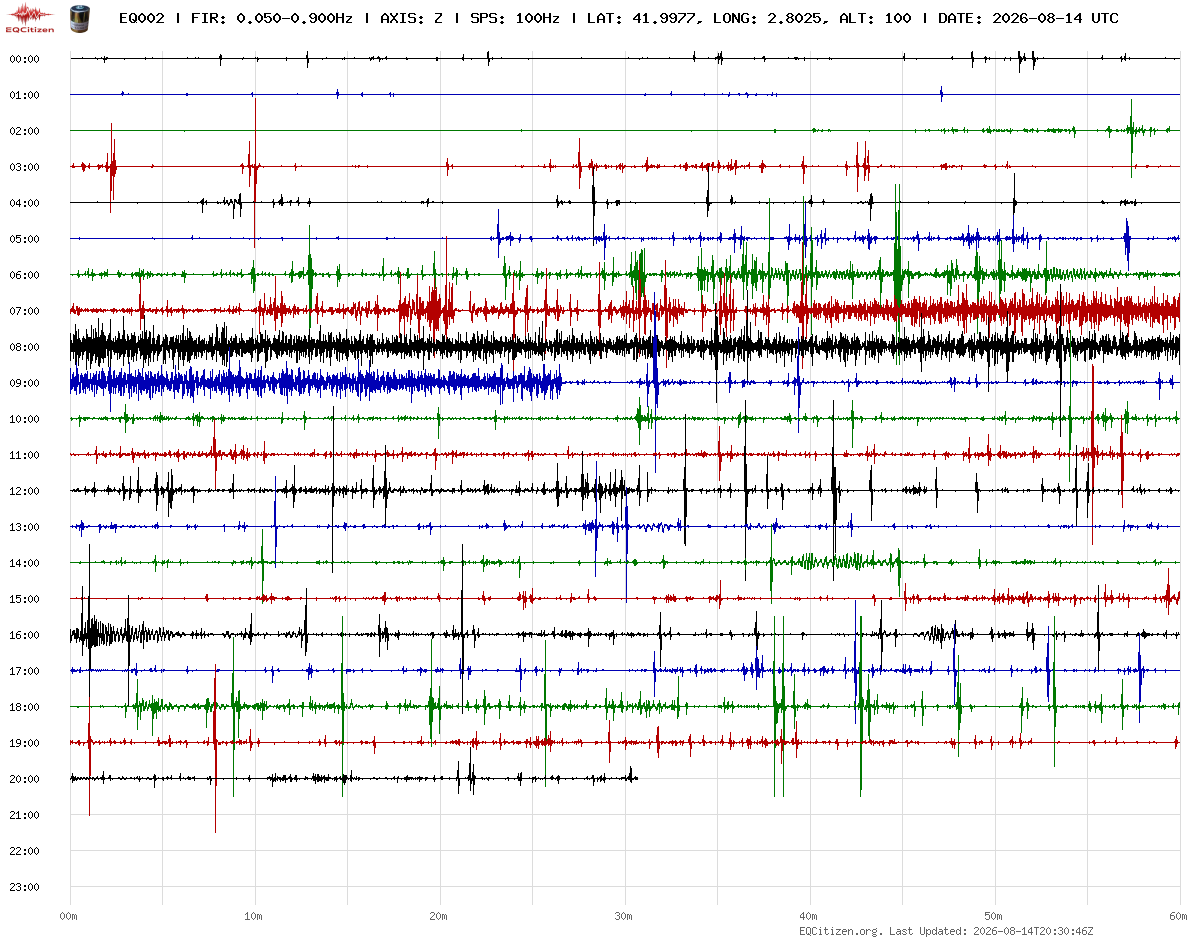Click the 14:00 hour label

point(24,563)
